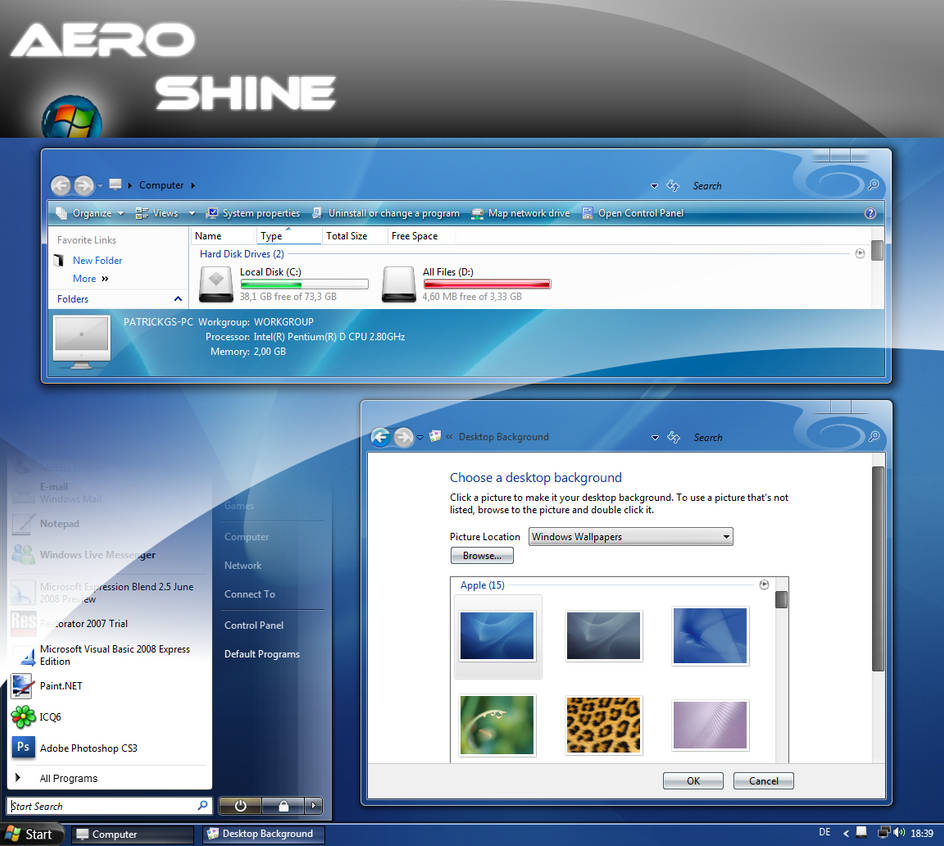Click the volume icon in system tray

tap(899, 832)
